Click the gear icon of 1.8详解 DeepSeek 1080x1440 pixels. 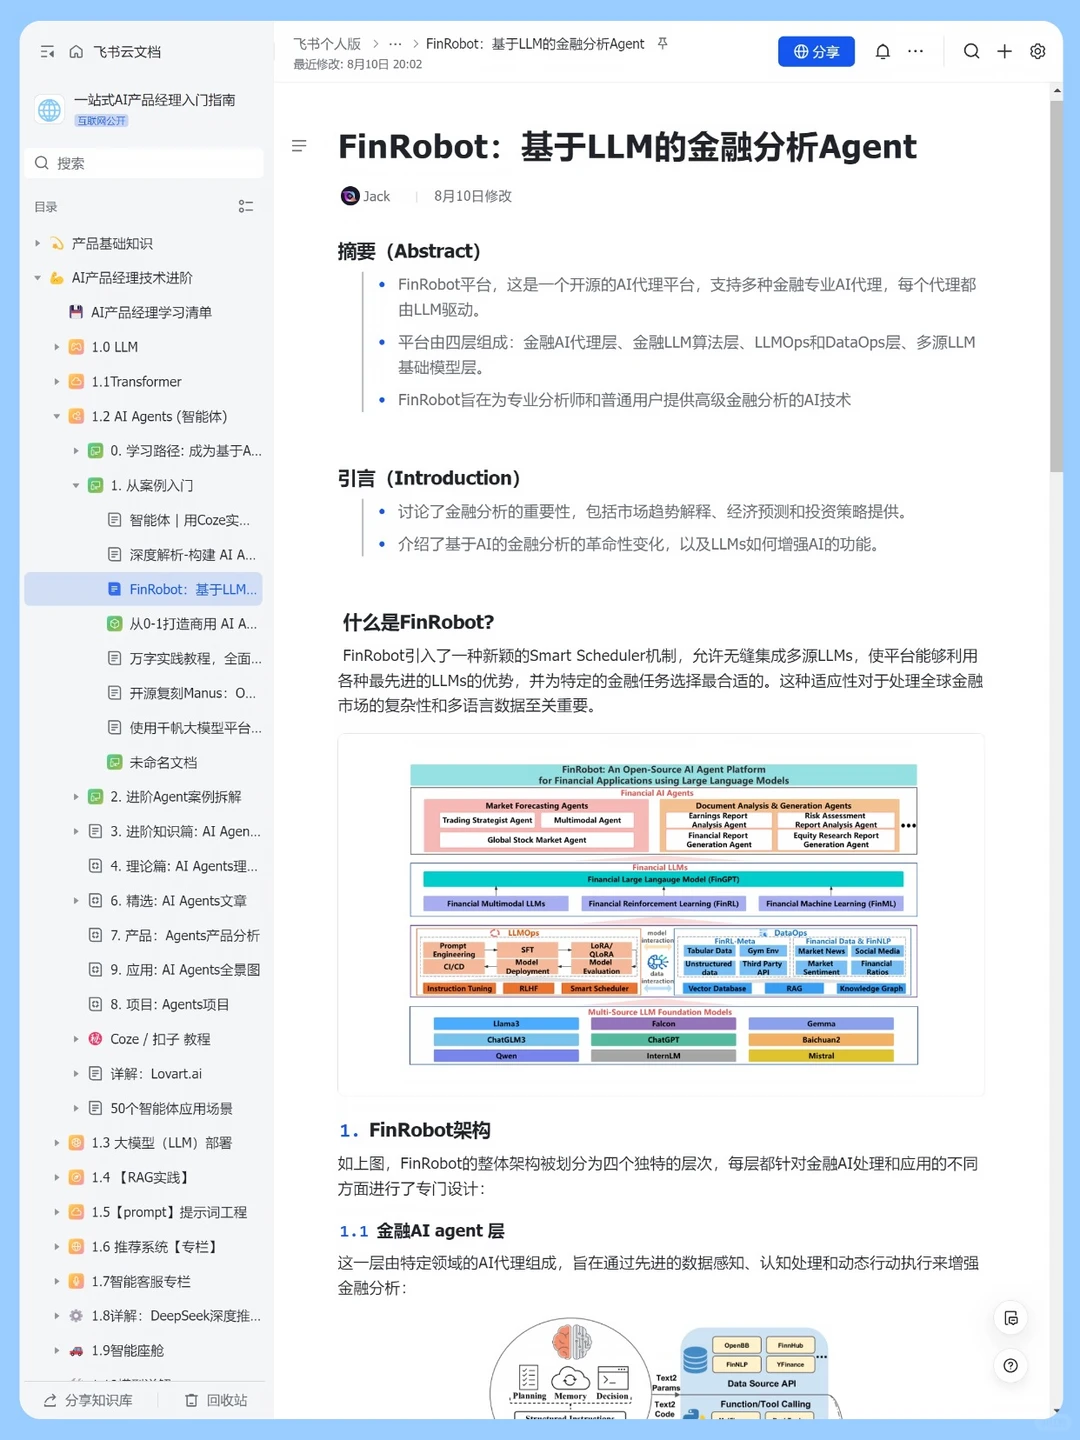click(76, 1317)
